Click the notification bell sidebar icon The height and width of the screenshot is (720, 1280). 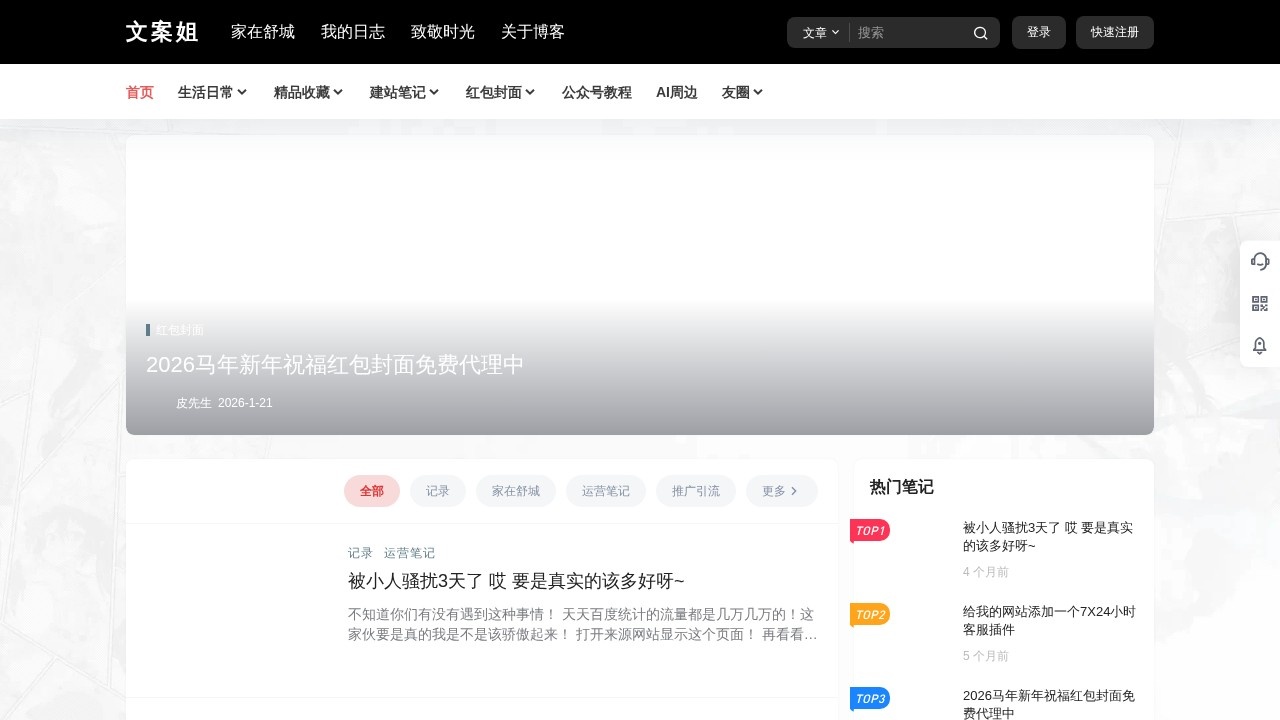tap(1260, 346)
